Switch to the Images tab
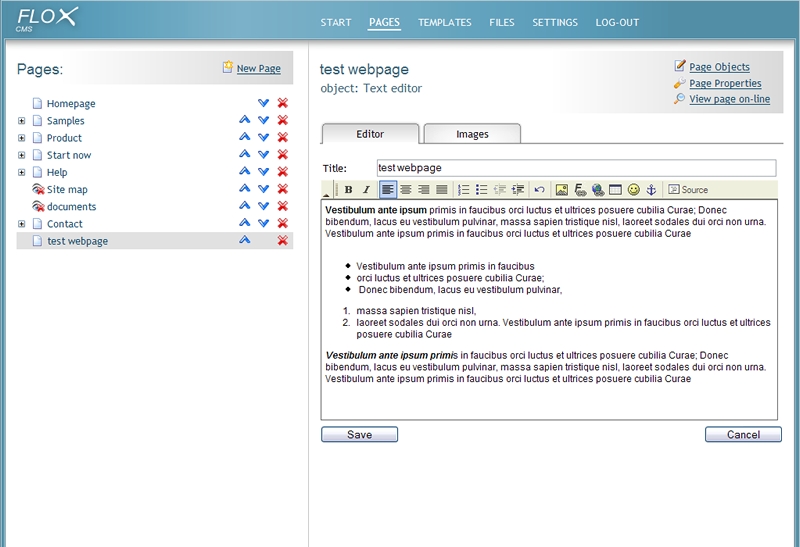 click(472, 134)
